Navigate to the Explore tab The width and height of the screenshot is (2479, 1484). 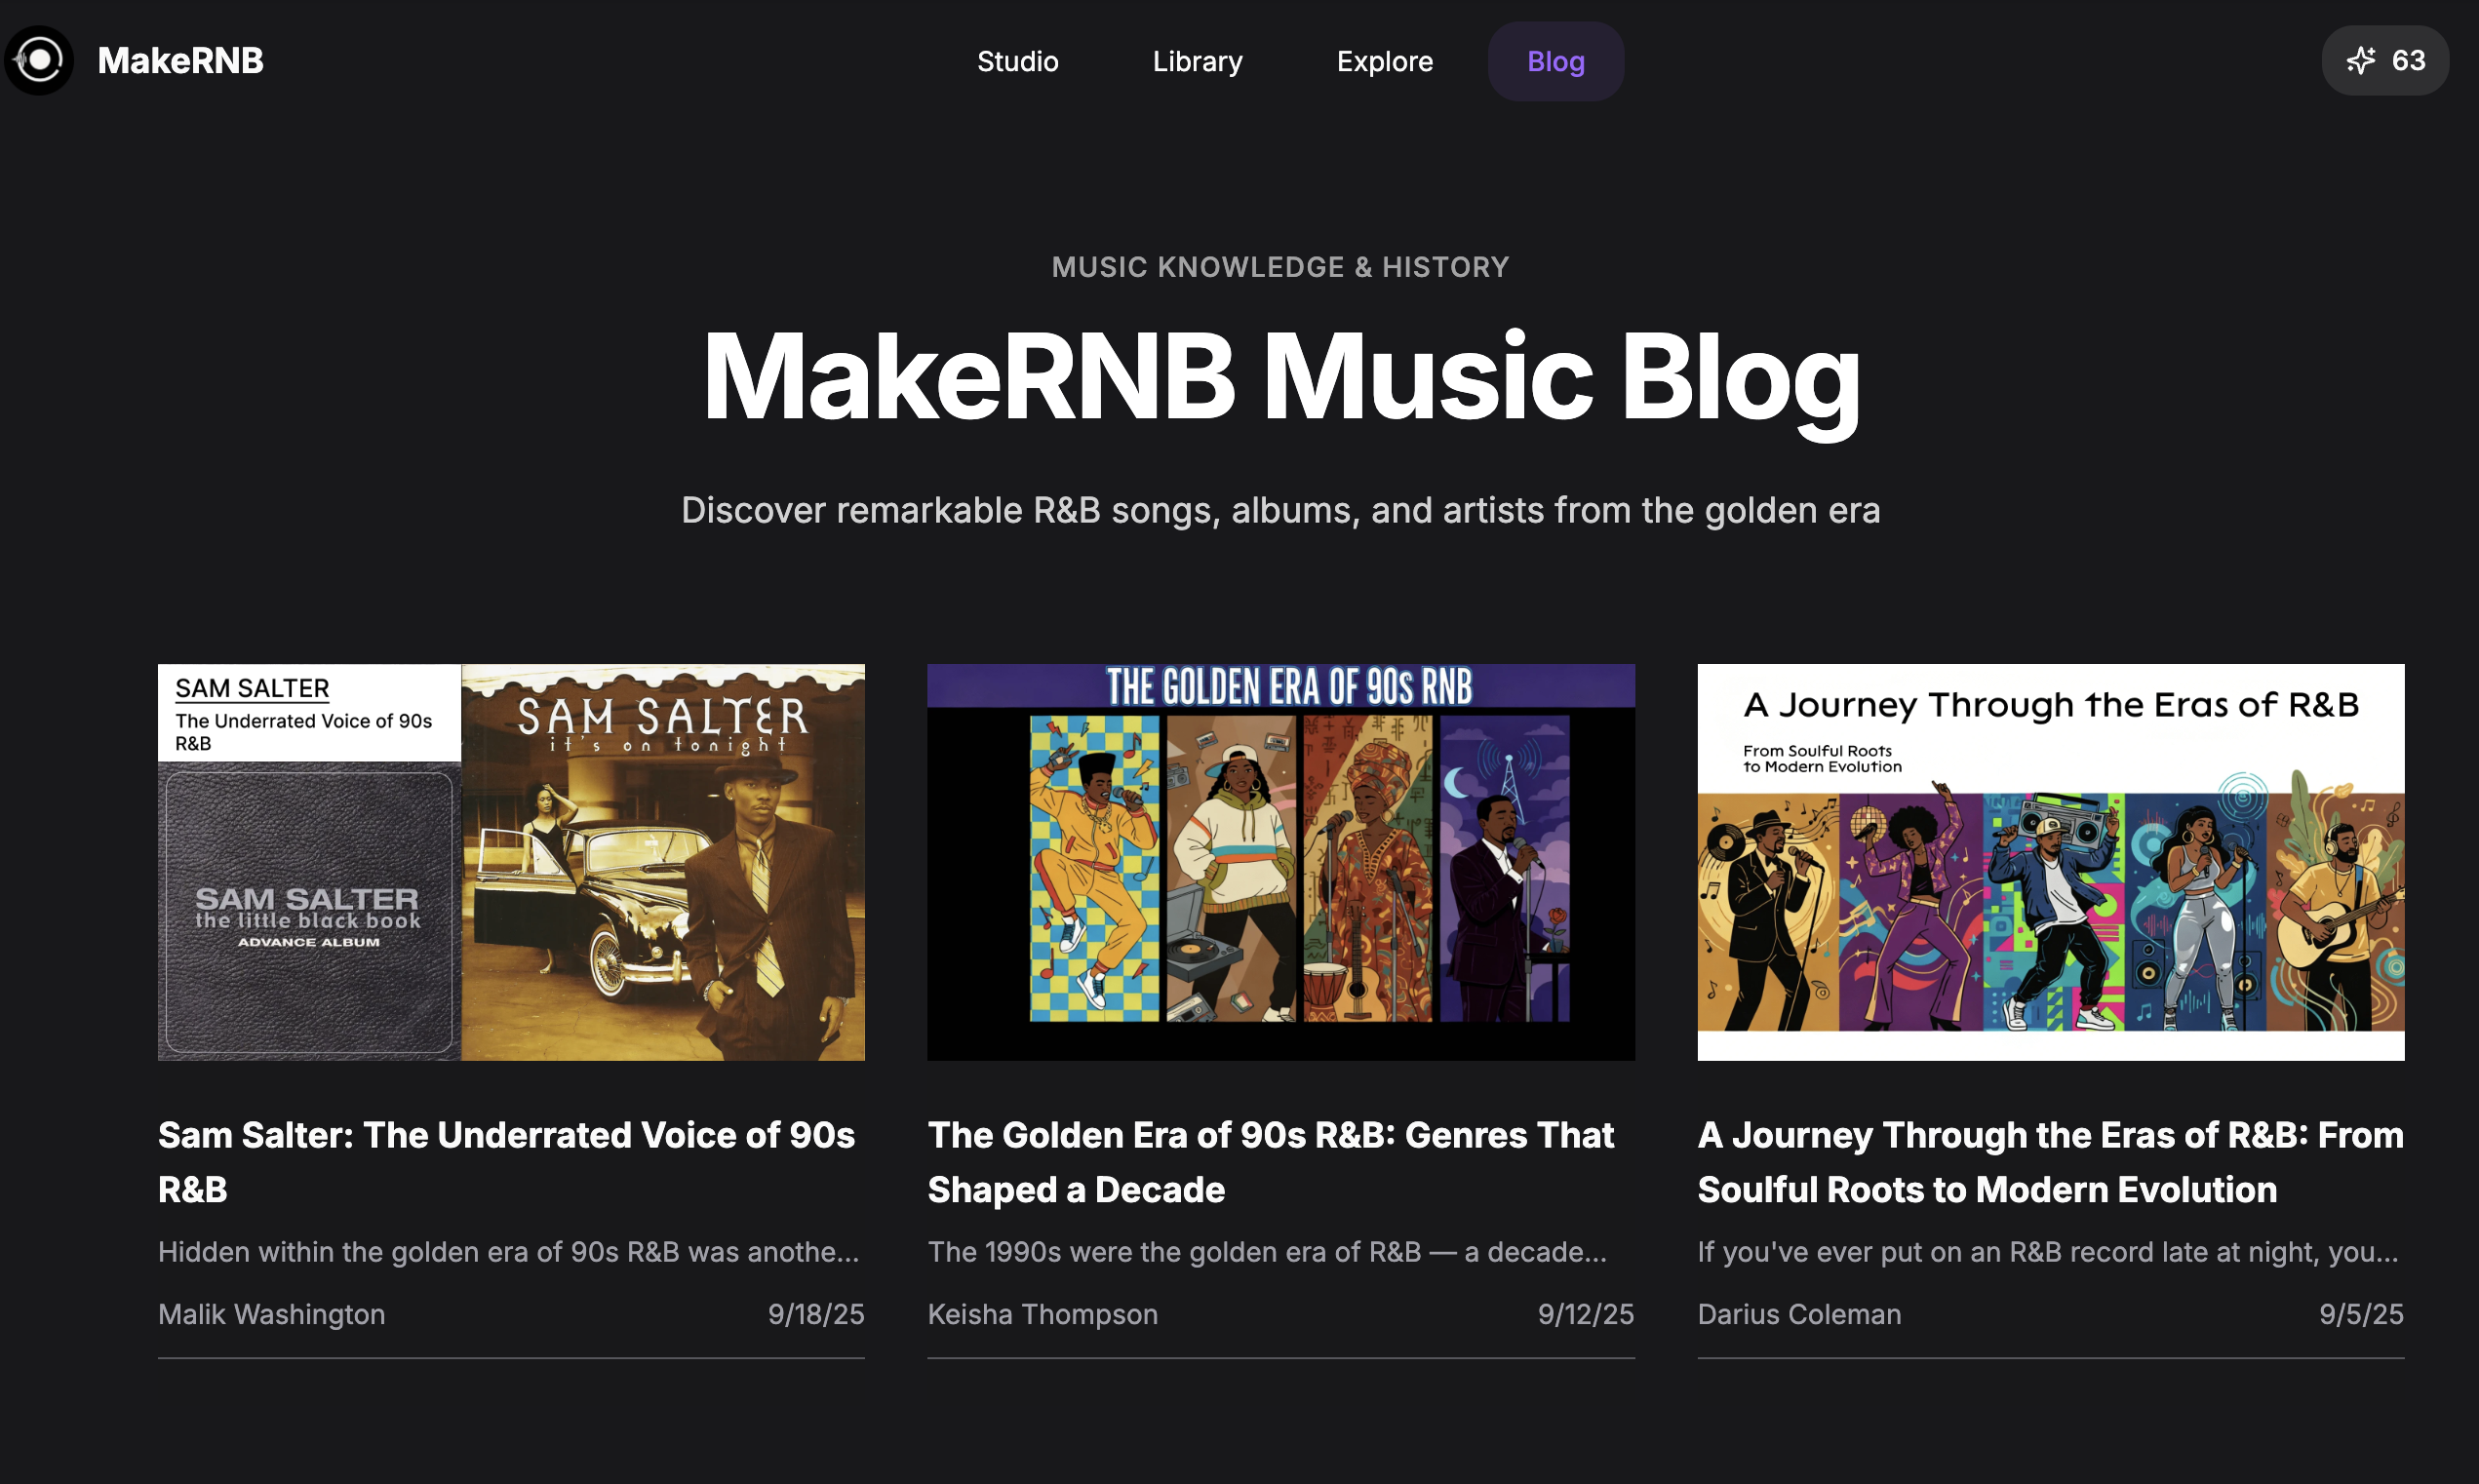[1384, 61]
